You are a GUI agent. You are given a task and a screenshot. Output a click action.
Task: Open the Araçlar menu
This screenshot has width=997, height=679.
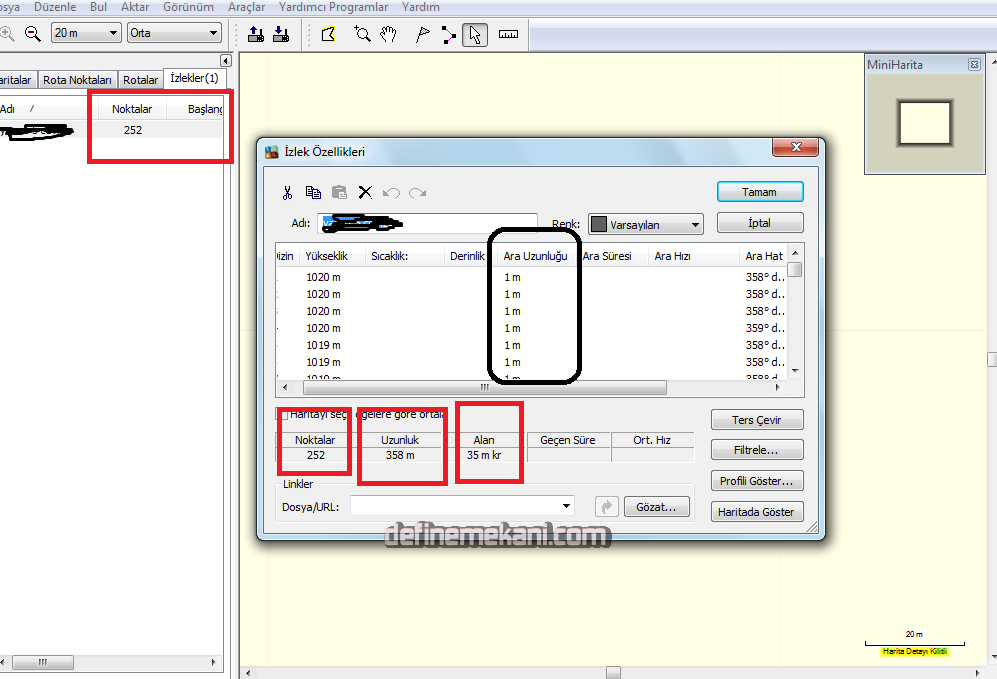click(x=246, y=7)
